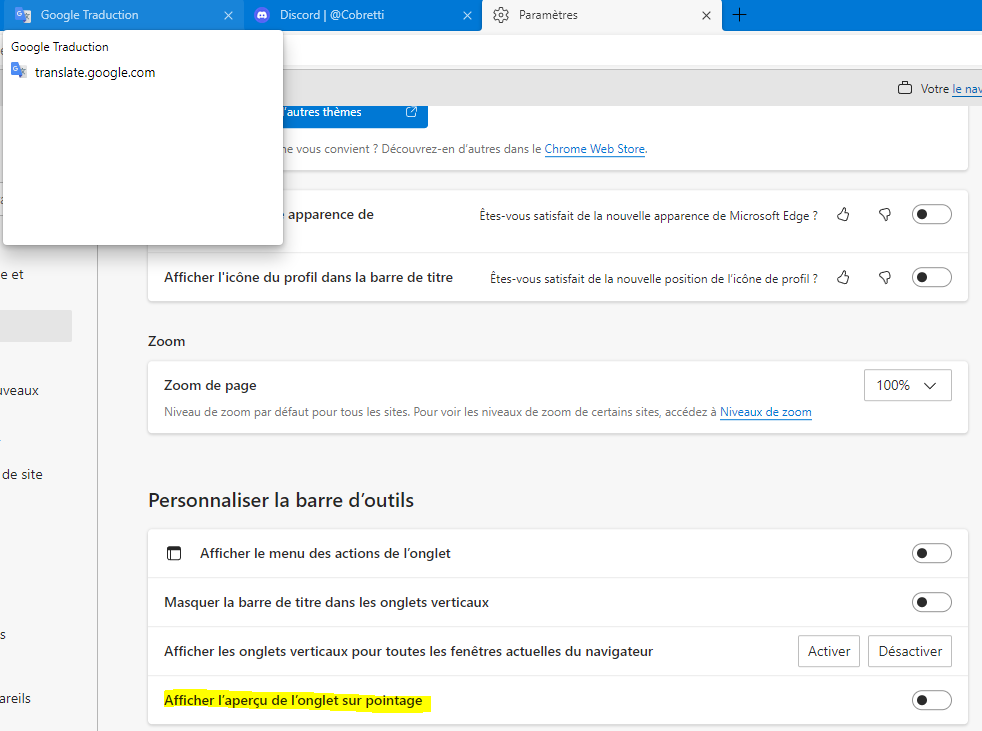Click the translate.google.com favicon in the tab preview
Viewport: 982px width, 731px height.
coord(19,71)
